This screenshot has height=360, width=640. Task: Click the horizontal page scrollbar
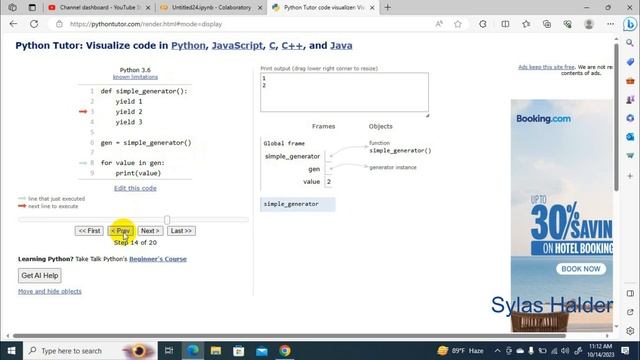click(x=289, y=336)
